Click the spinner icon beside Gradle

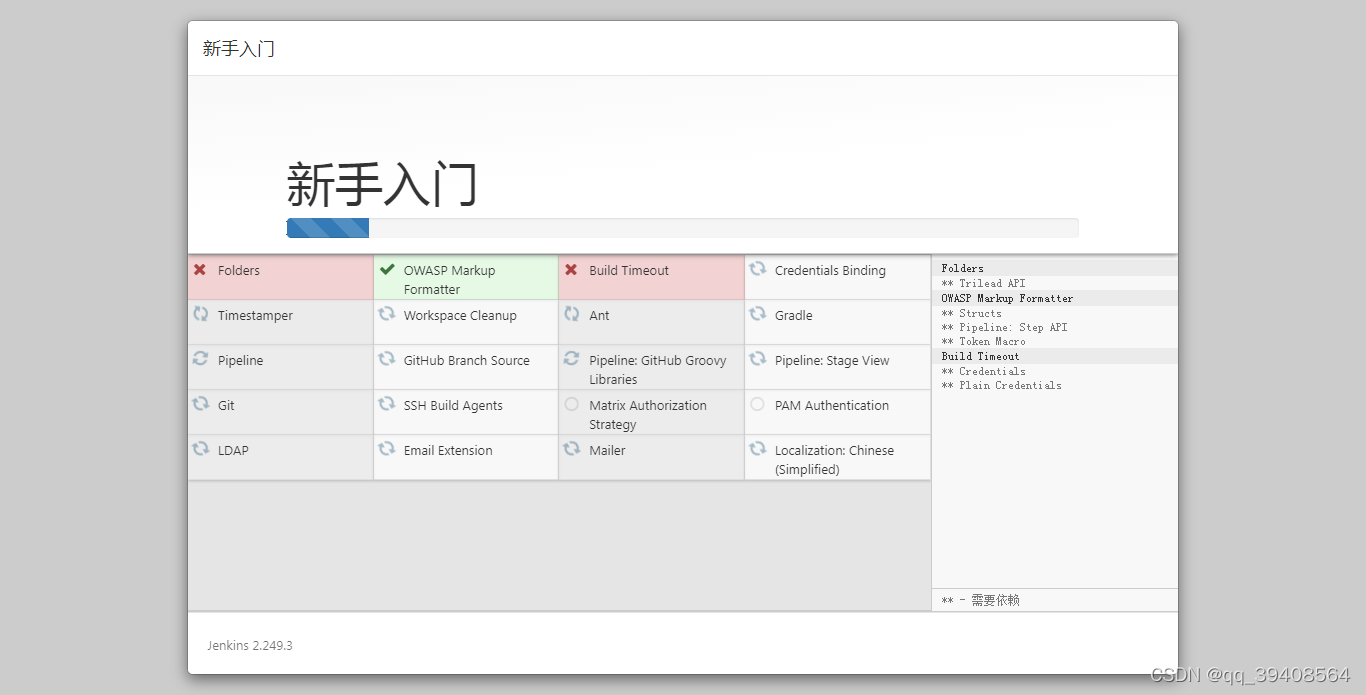pos(757,314)
